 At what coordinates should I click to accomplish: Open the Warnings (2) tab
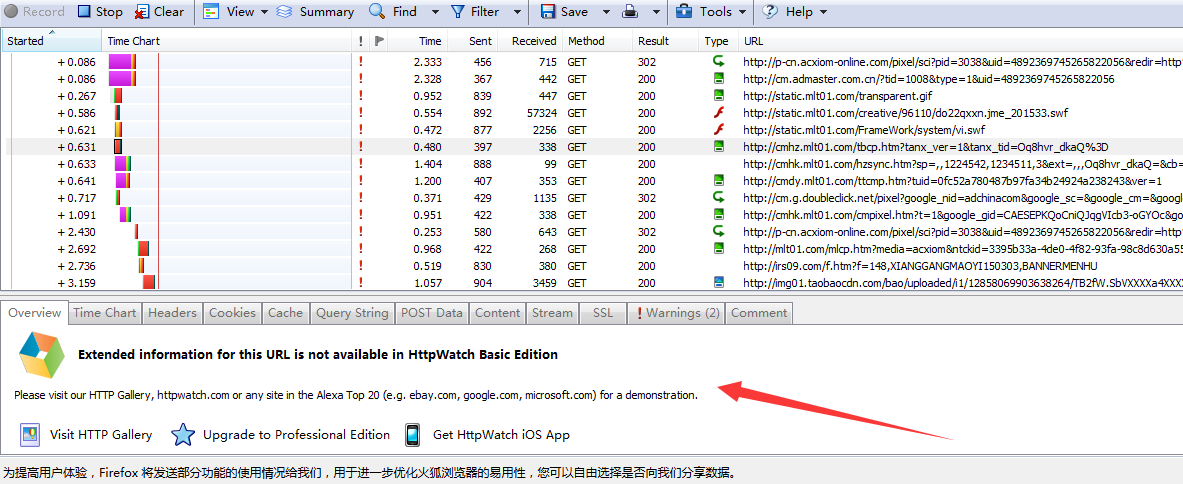(x=677, y=313)
